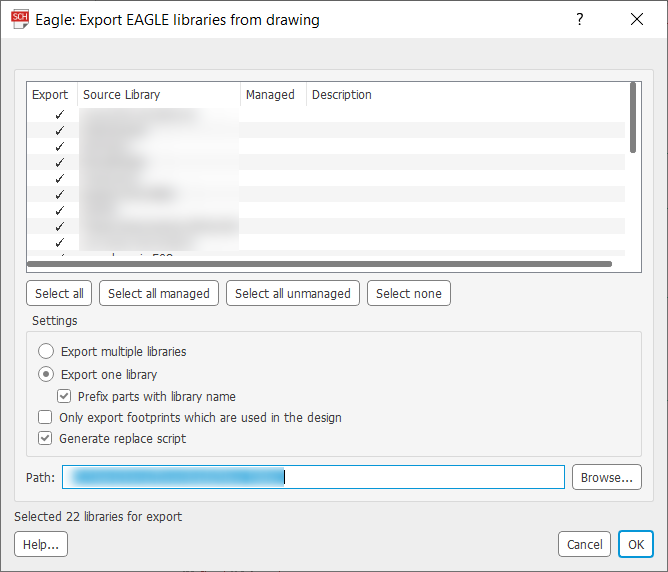Click the Select all button

[59, 293]
